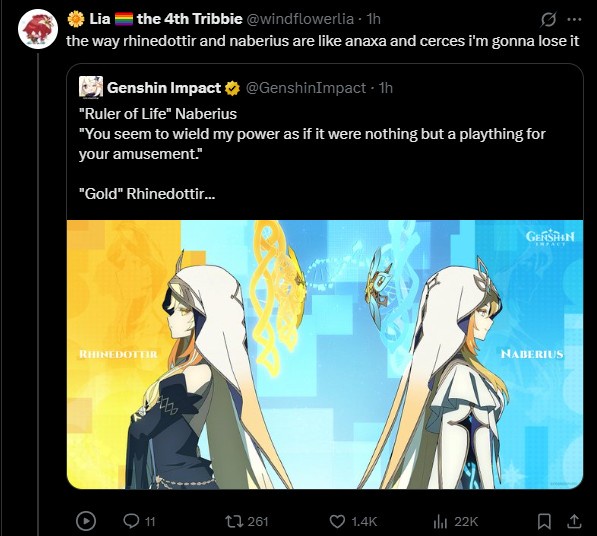Click the circled play button icon
This screenshot has height=536, width=597.
coord(86,521)
